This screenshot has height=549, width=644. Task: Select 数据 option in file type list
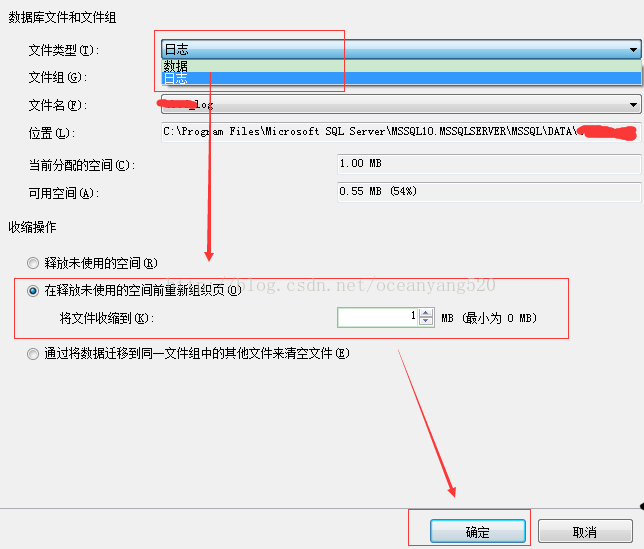(401, 66)
